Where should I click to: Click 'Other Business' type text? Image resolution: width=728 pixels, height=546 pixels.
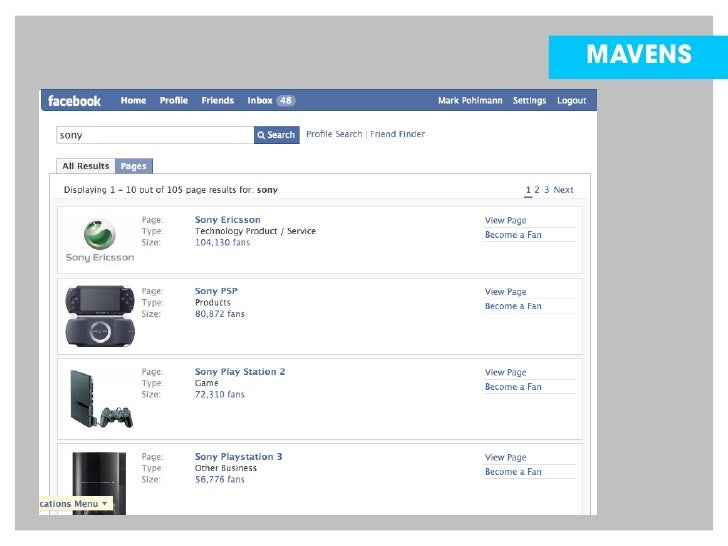point(226,468)
